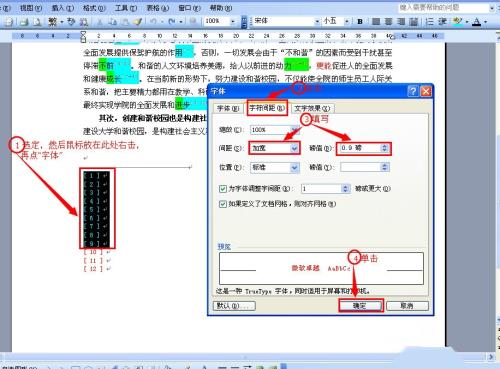
Task: Open the 位置 position 标准 dropdown
Action: coord(295,167)
